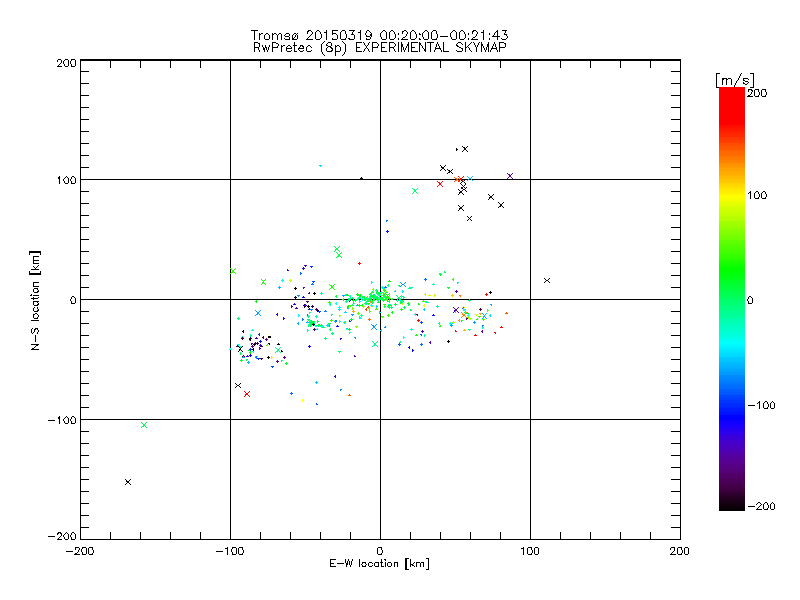Image resolution: width=800 pixels, height=600 pixels.
Task: Click the colorbar tick label "-200"
Action: click(761, 506)
